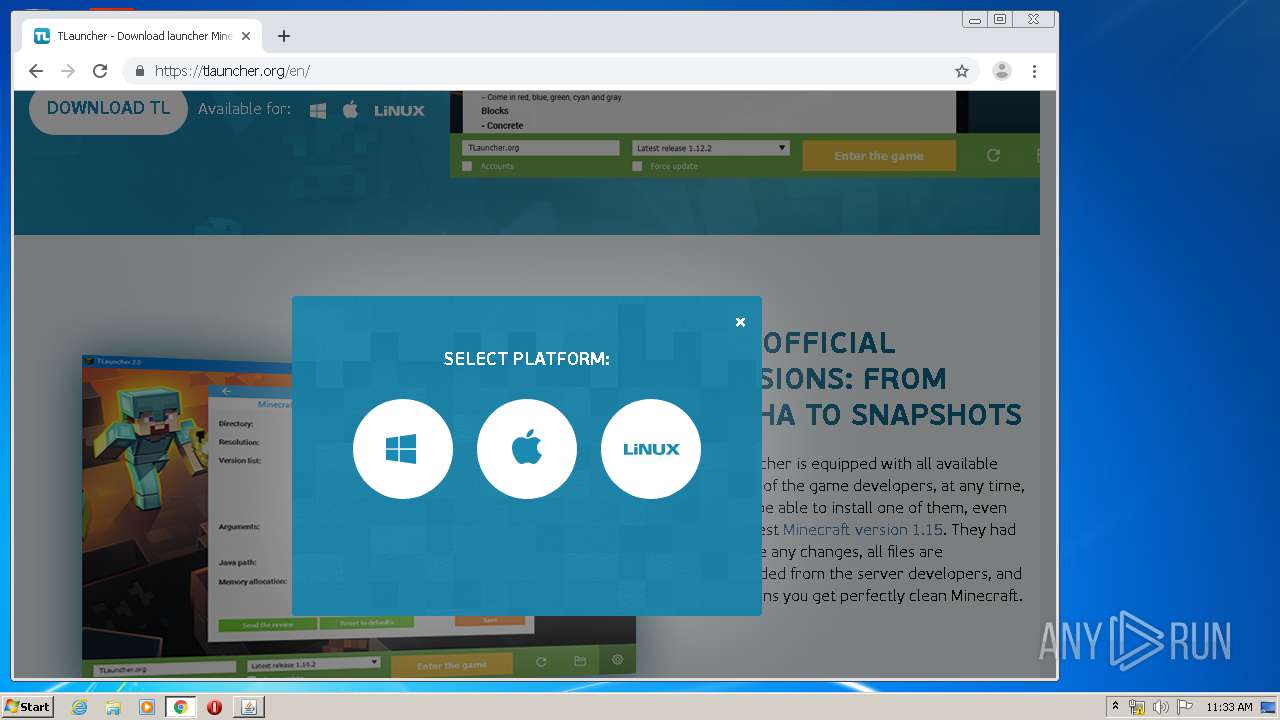Screen dimensions: 1280x720
Task: Open the Chrome profile avatar
Action: point(1001,71)
